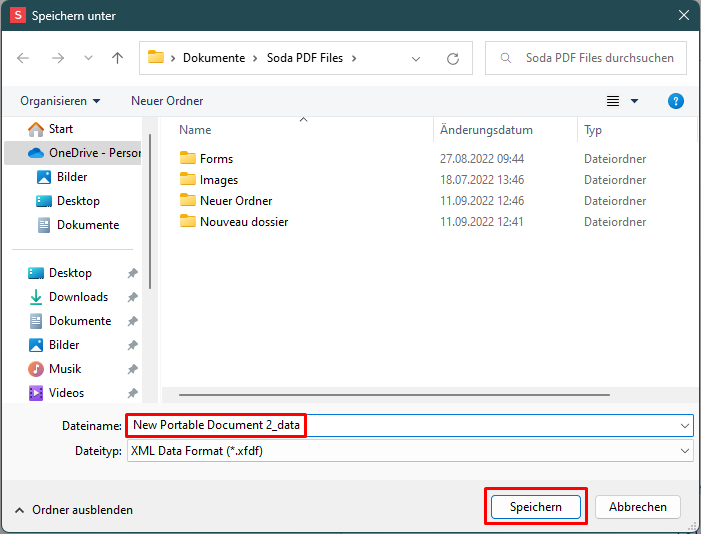701x534 pixels.
Task: Open Bilder under OneDrive
Action: 72,177
